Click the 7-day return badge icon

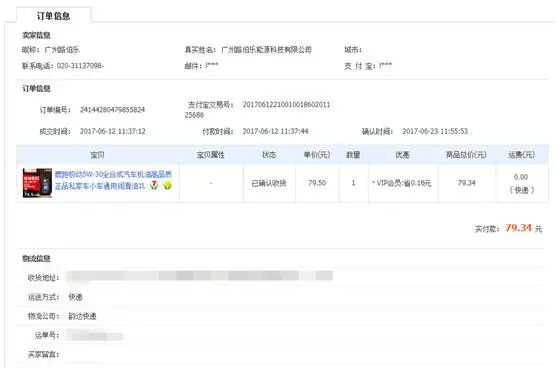coord(154,185)
